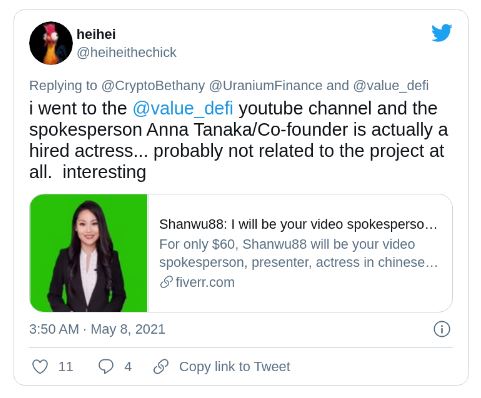The image size is (481, 398).
Task: Open @UraniumFinance in reply line
Action: click(x=266, y=86)
